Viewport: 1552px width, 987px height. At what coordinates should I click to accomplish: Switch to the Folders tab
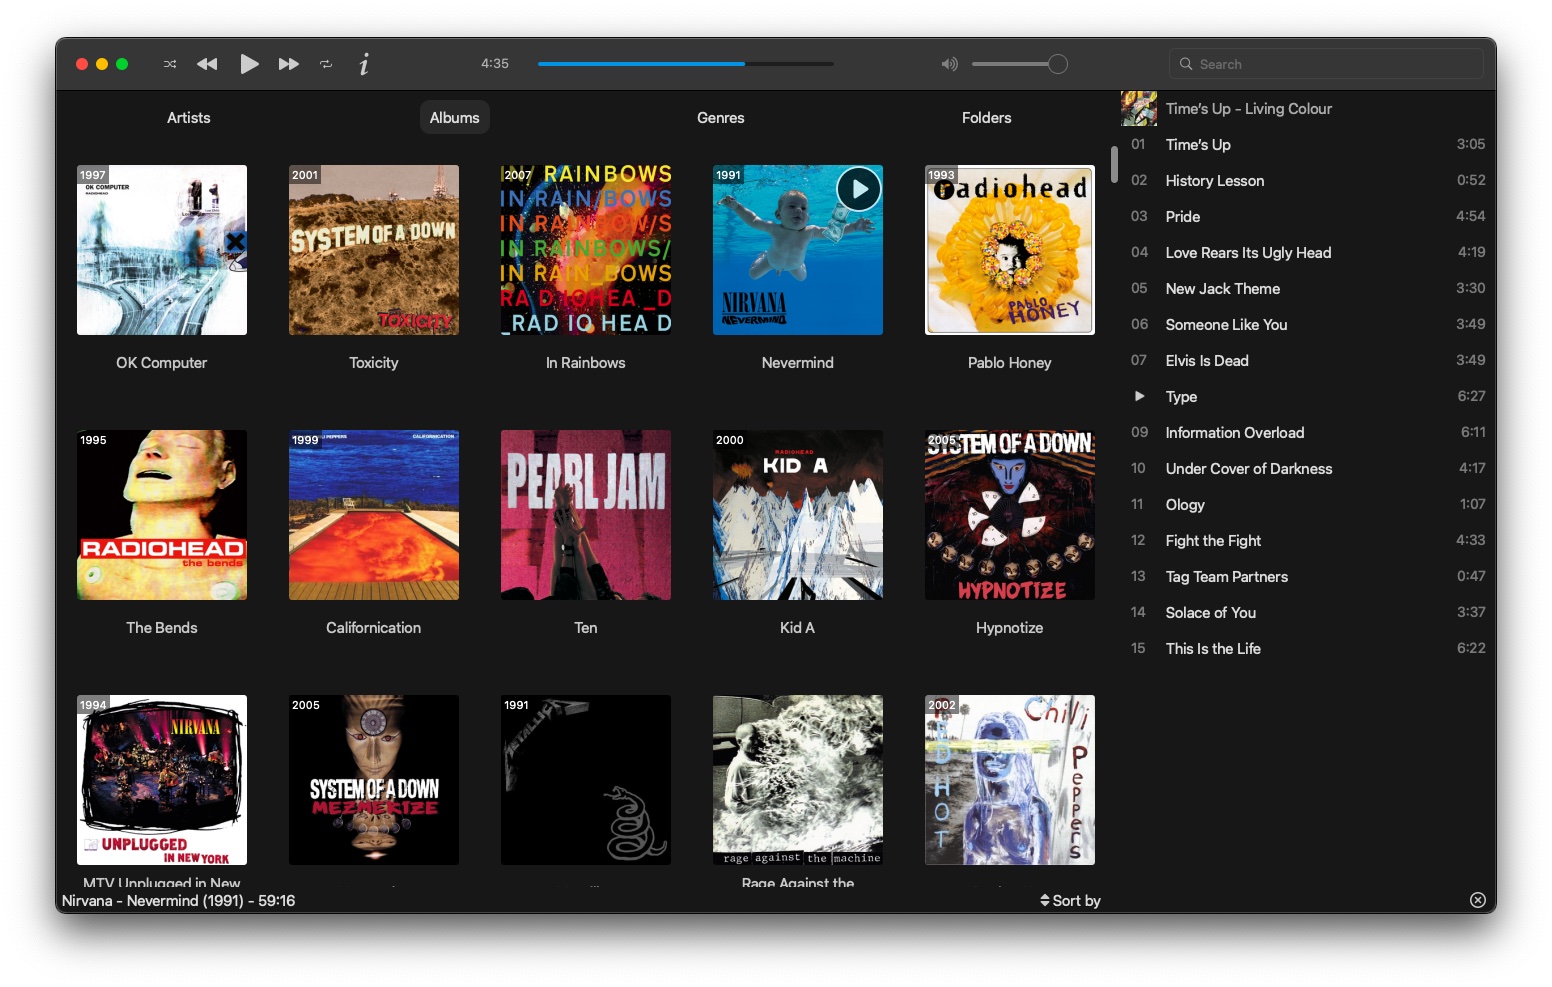[987, 117]
